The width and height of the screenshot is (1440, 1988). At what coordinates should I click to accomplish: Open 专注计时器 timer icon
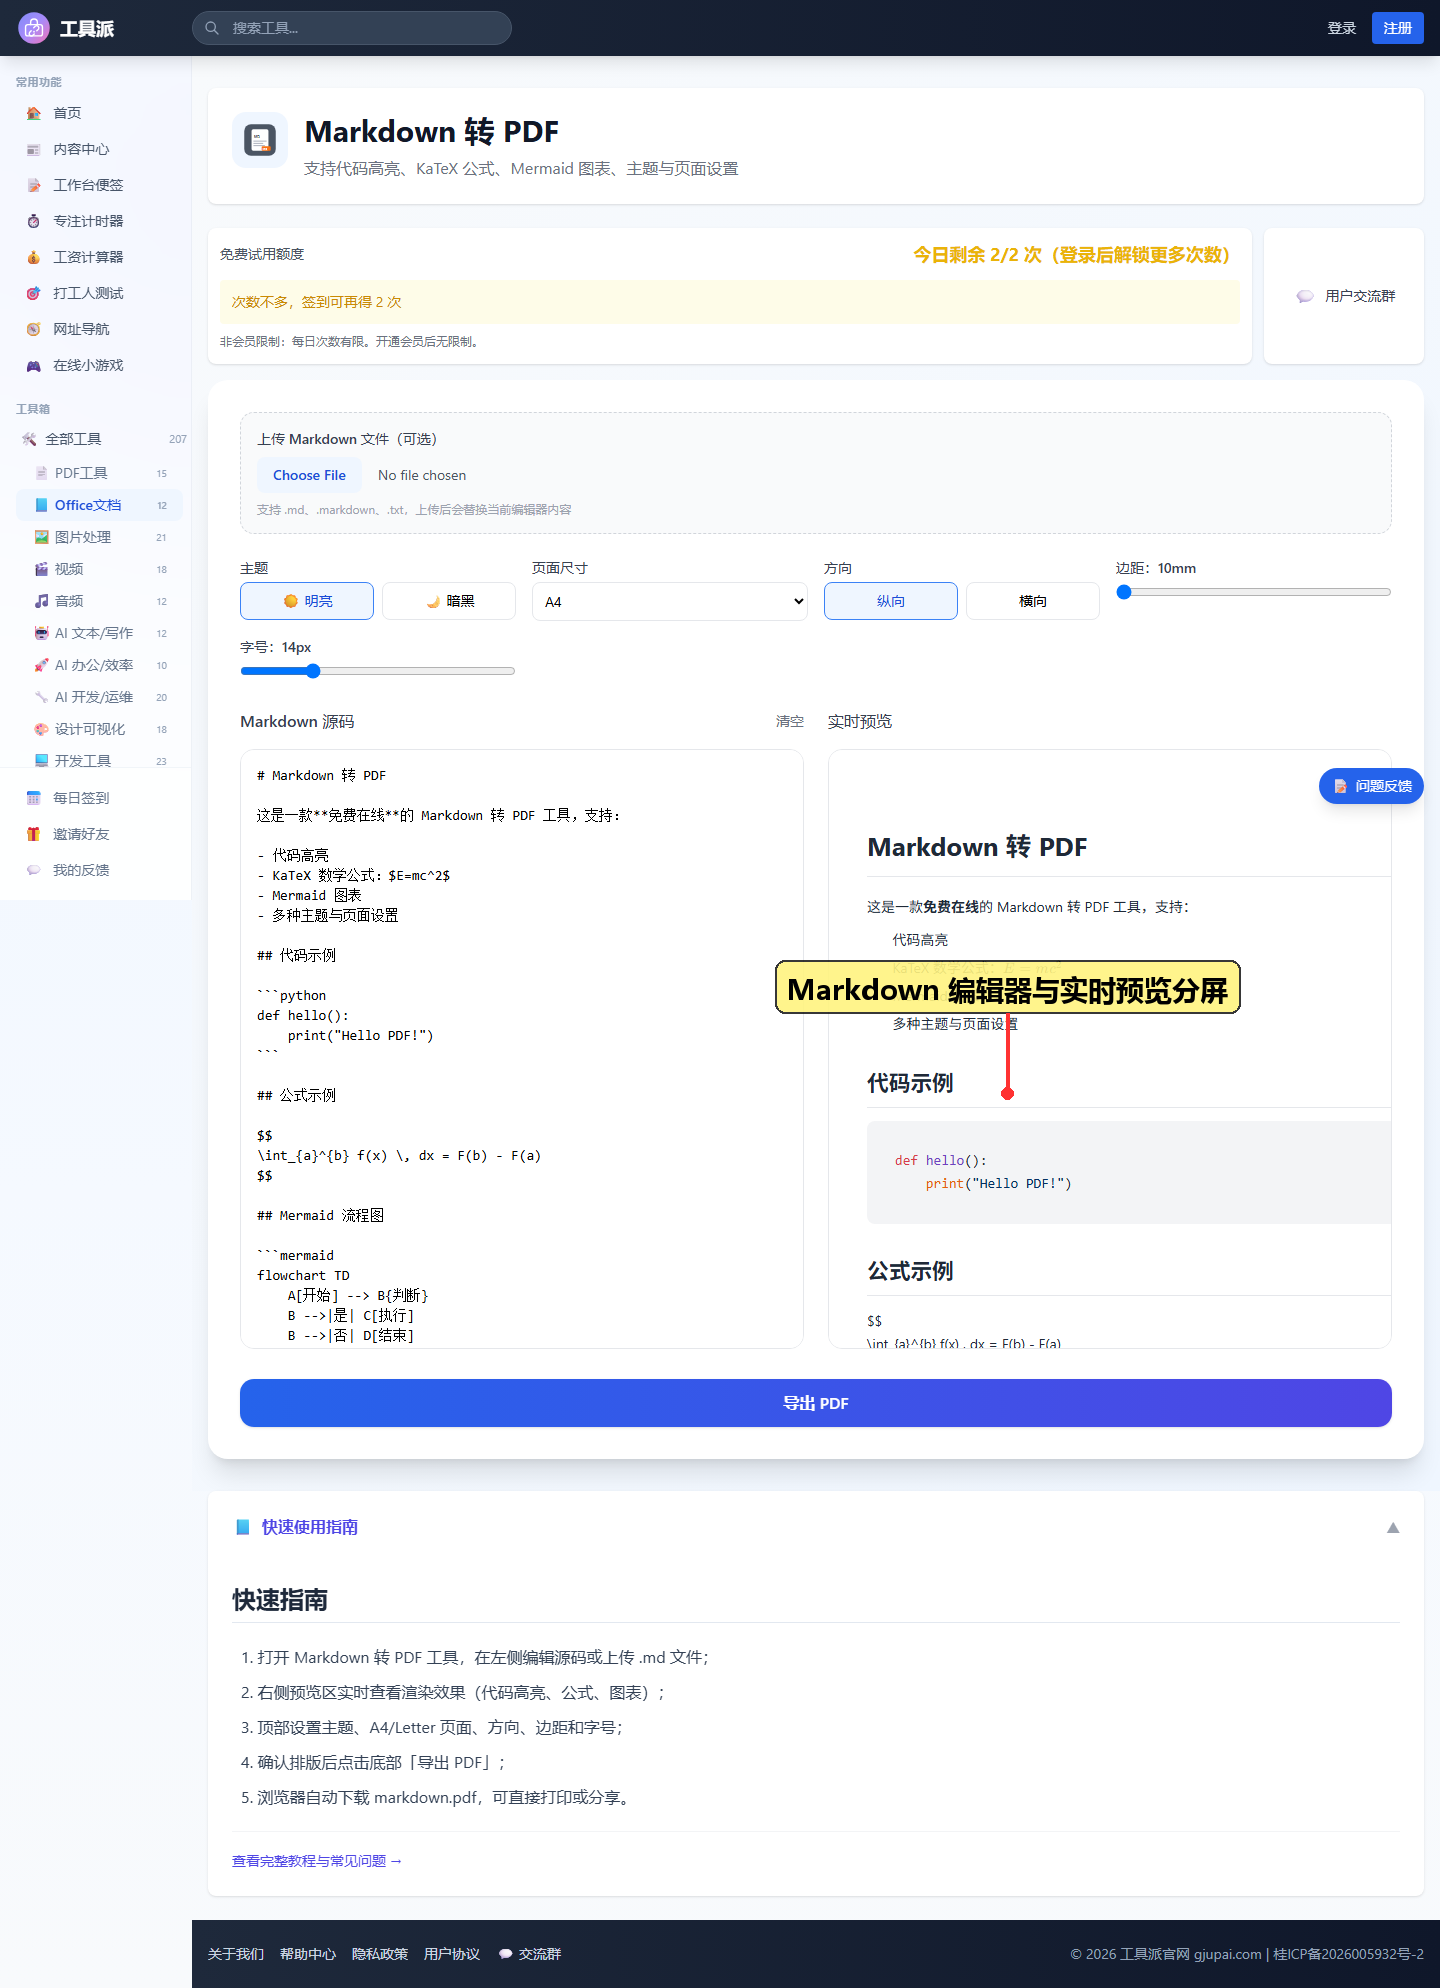(34, 221)
